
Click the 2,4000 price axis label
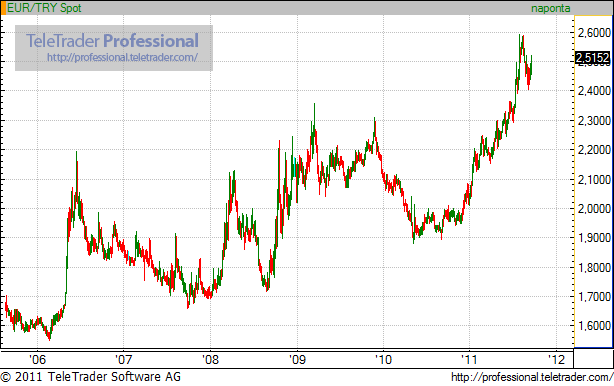pos(594,91)
